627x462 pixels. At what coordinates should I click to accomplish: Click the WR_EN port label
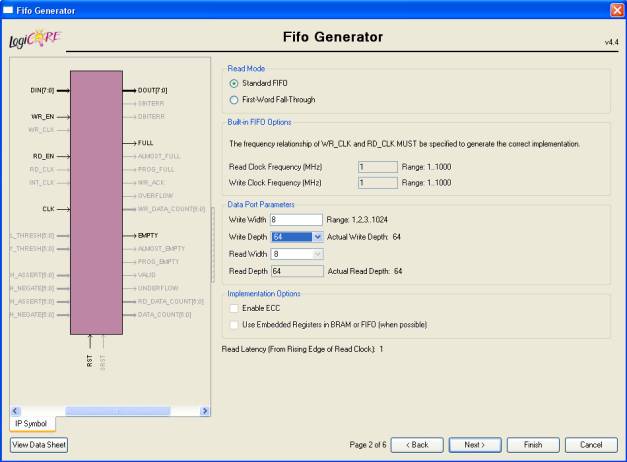42,117
